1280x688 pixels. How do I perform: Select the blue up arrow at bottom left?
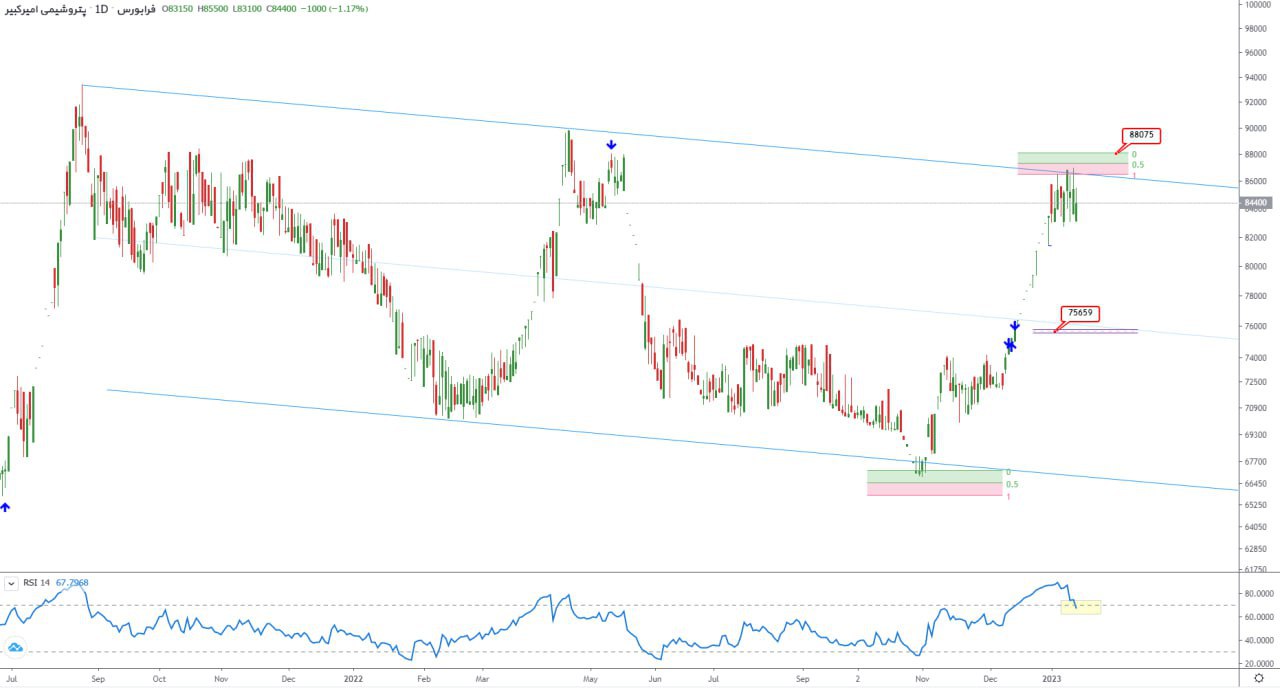coord(5,508)
